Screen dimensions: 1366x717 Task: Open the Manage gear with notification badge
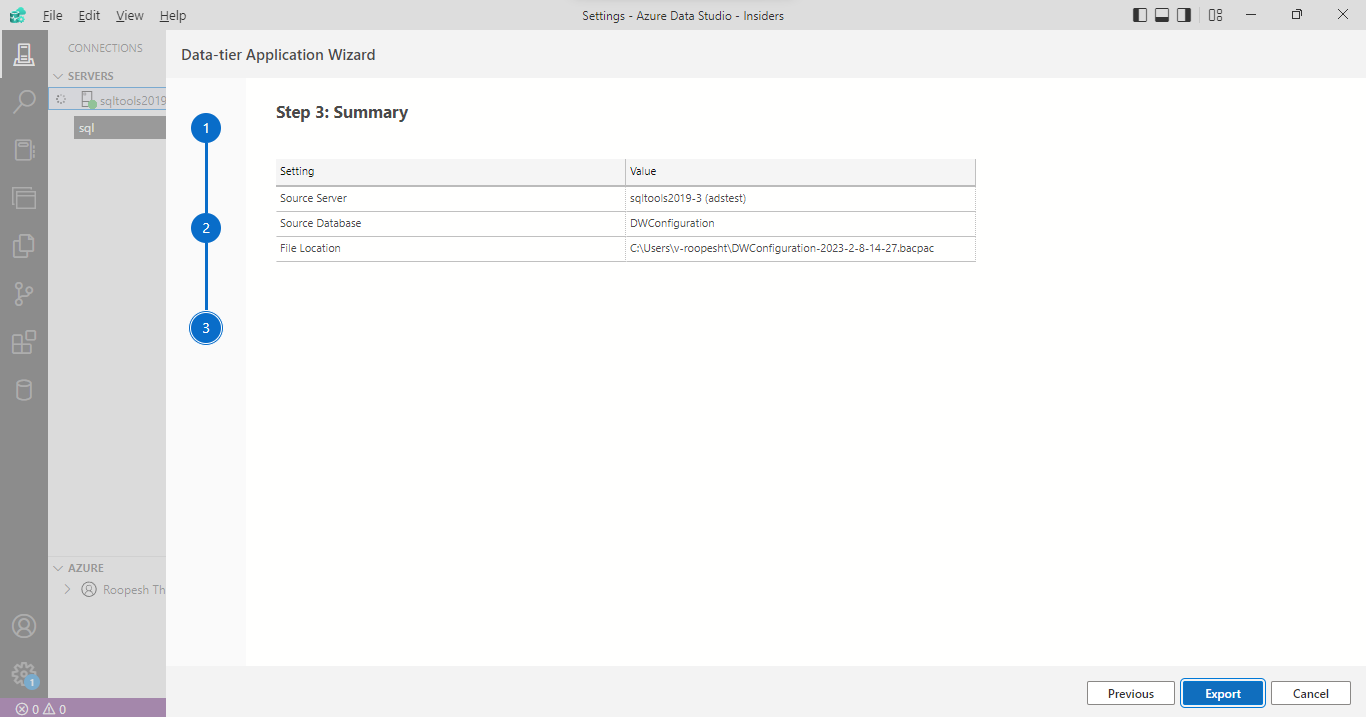click(x=24, y=674)
